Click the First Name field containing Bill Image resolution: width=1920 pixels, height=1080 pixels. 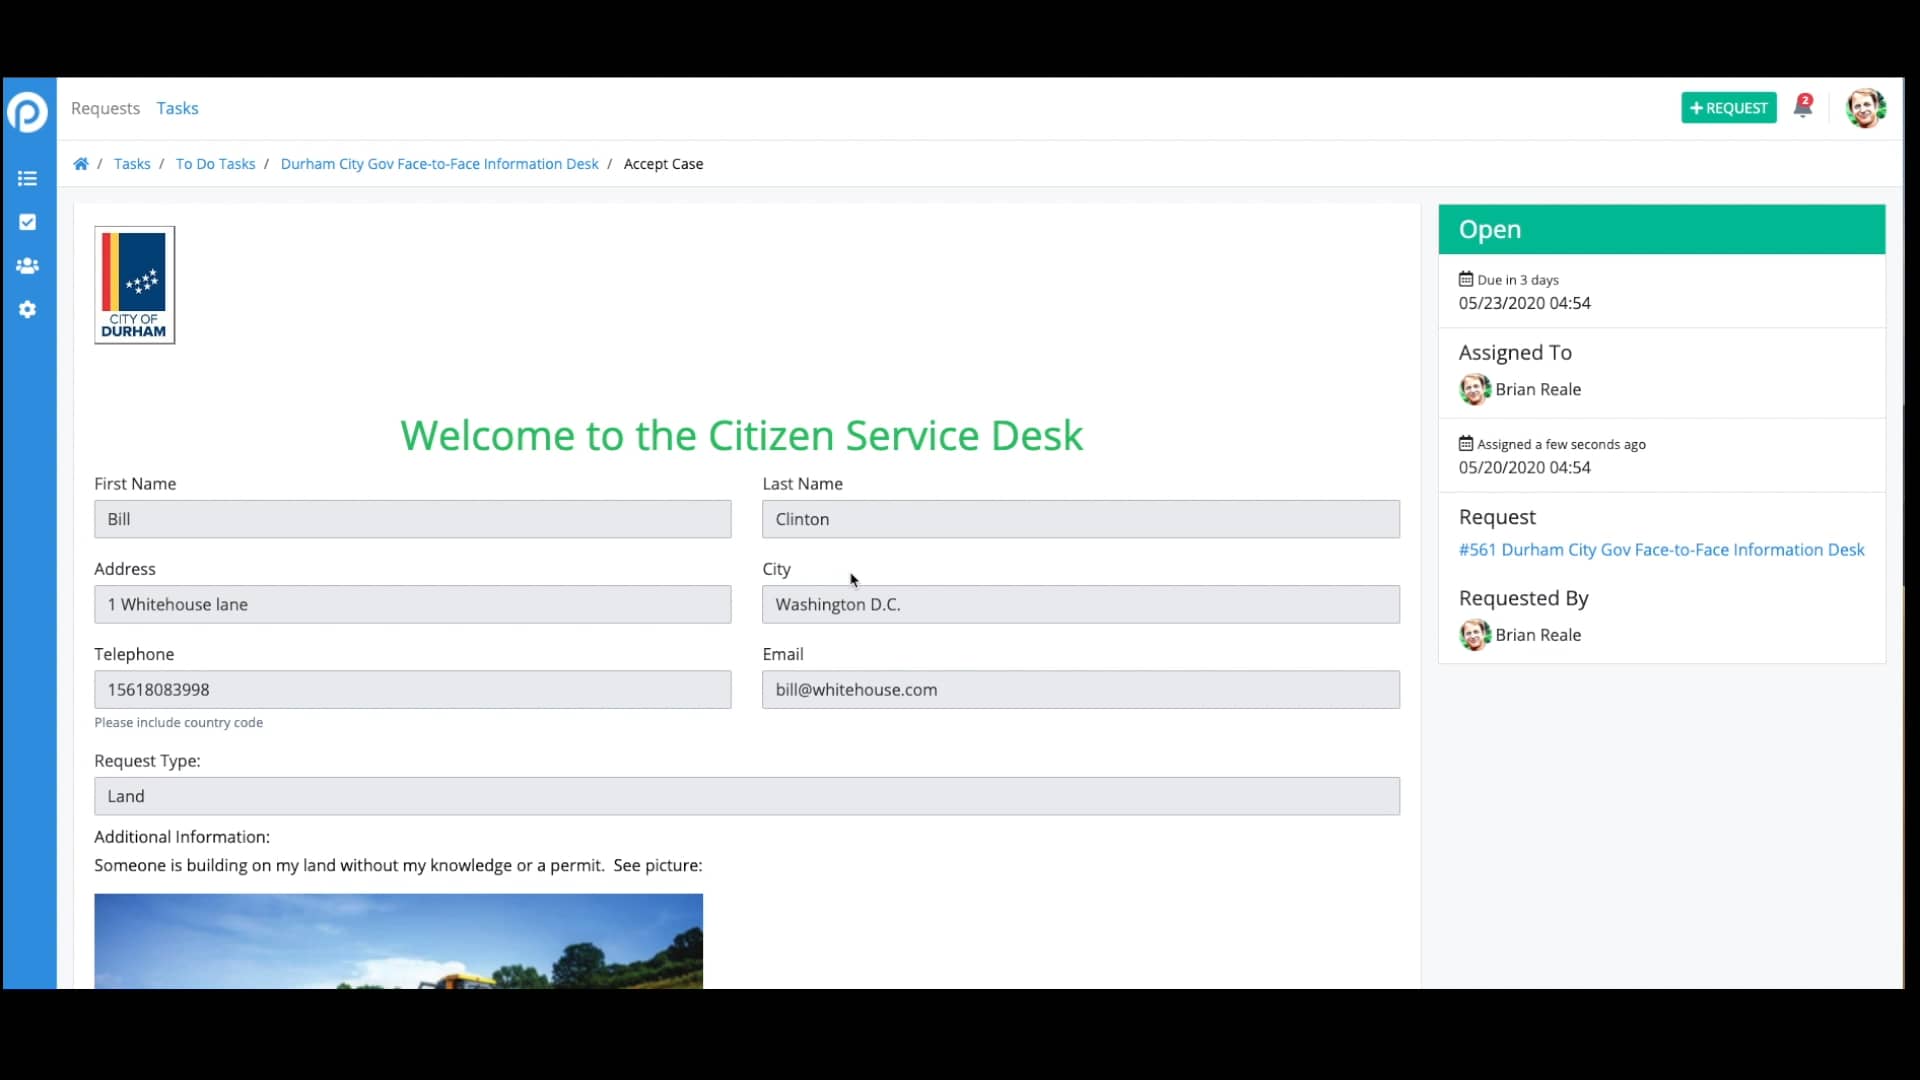click(x=412, y=518)
